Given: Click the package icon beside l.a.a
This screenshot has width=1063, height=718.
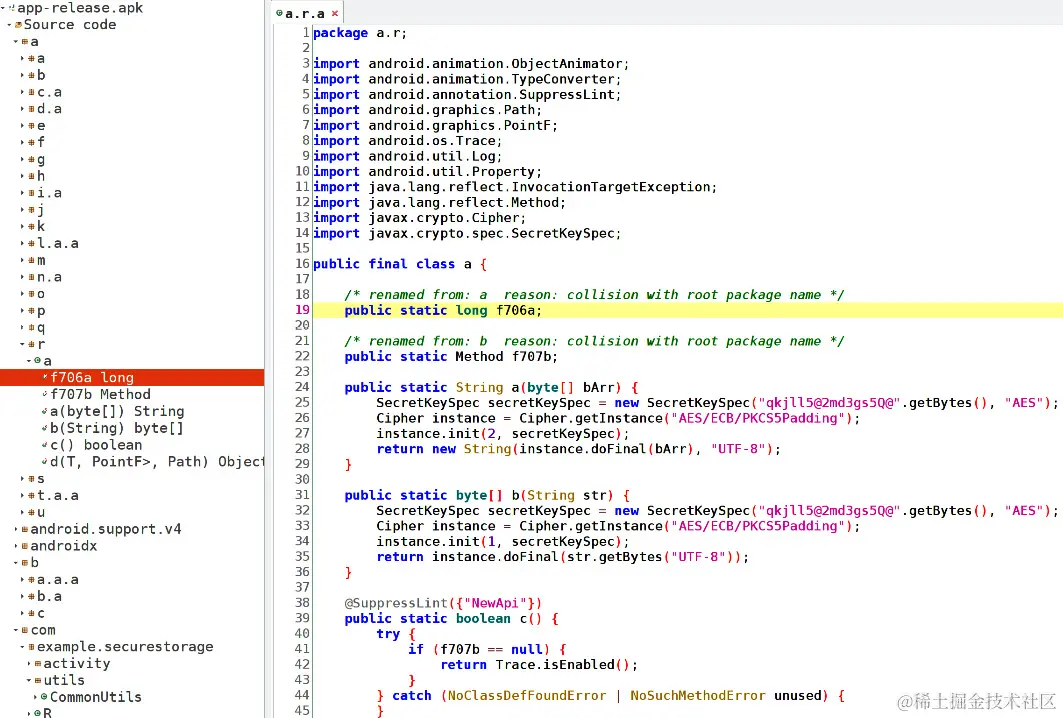Looking at the screenshot, I should 31,243.
